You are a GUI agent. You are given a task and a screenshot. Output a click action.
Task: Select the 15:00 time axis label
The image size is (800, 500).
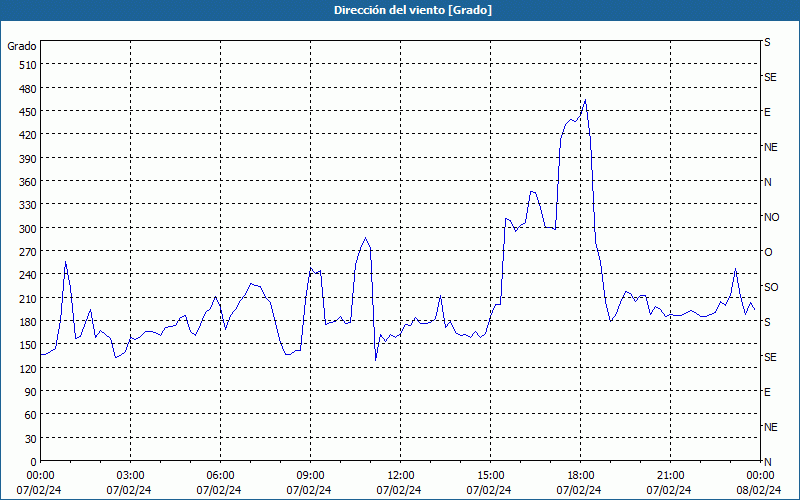(490, 475)
